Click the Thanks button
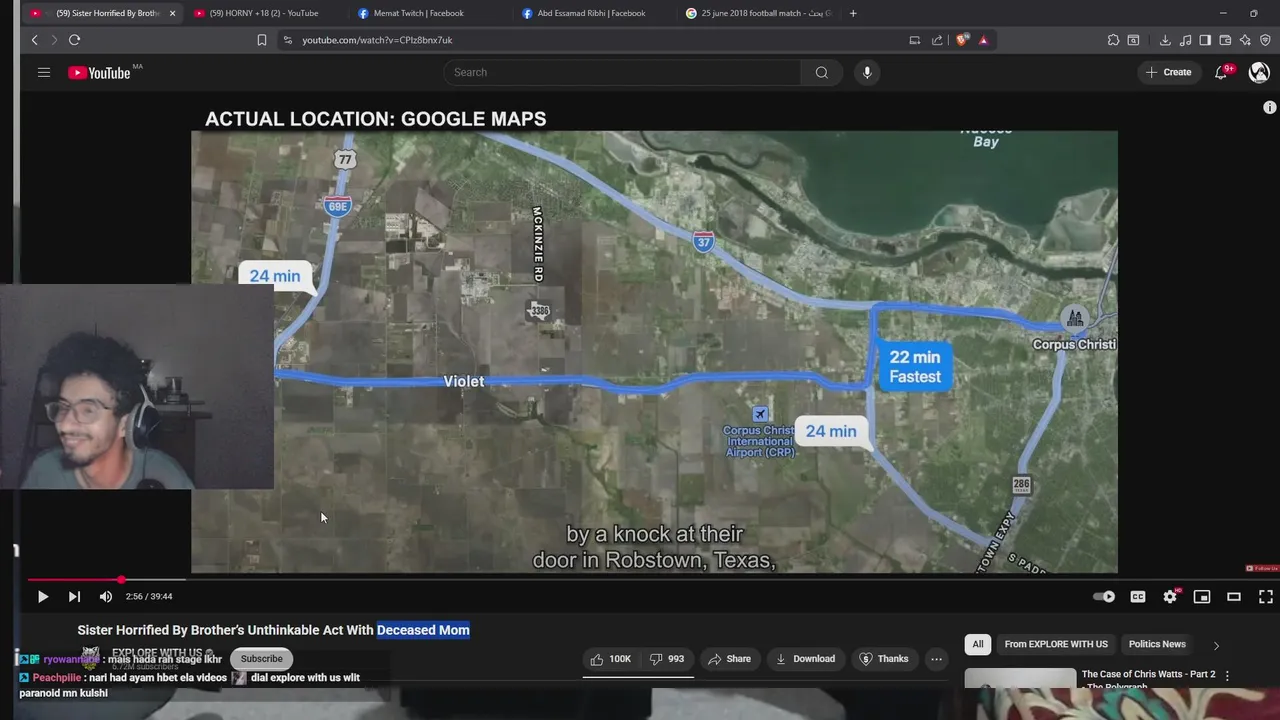Viewport: 1280px width, 720px height. [x=883, y=659]
